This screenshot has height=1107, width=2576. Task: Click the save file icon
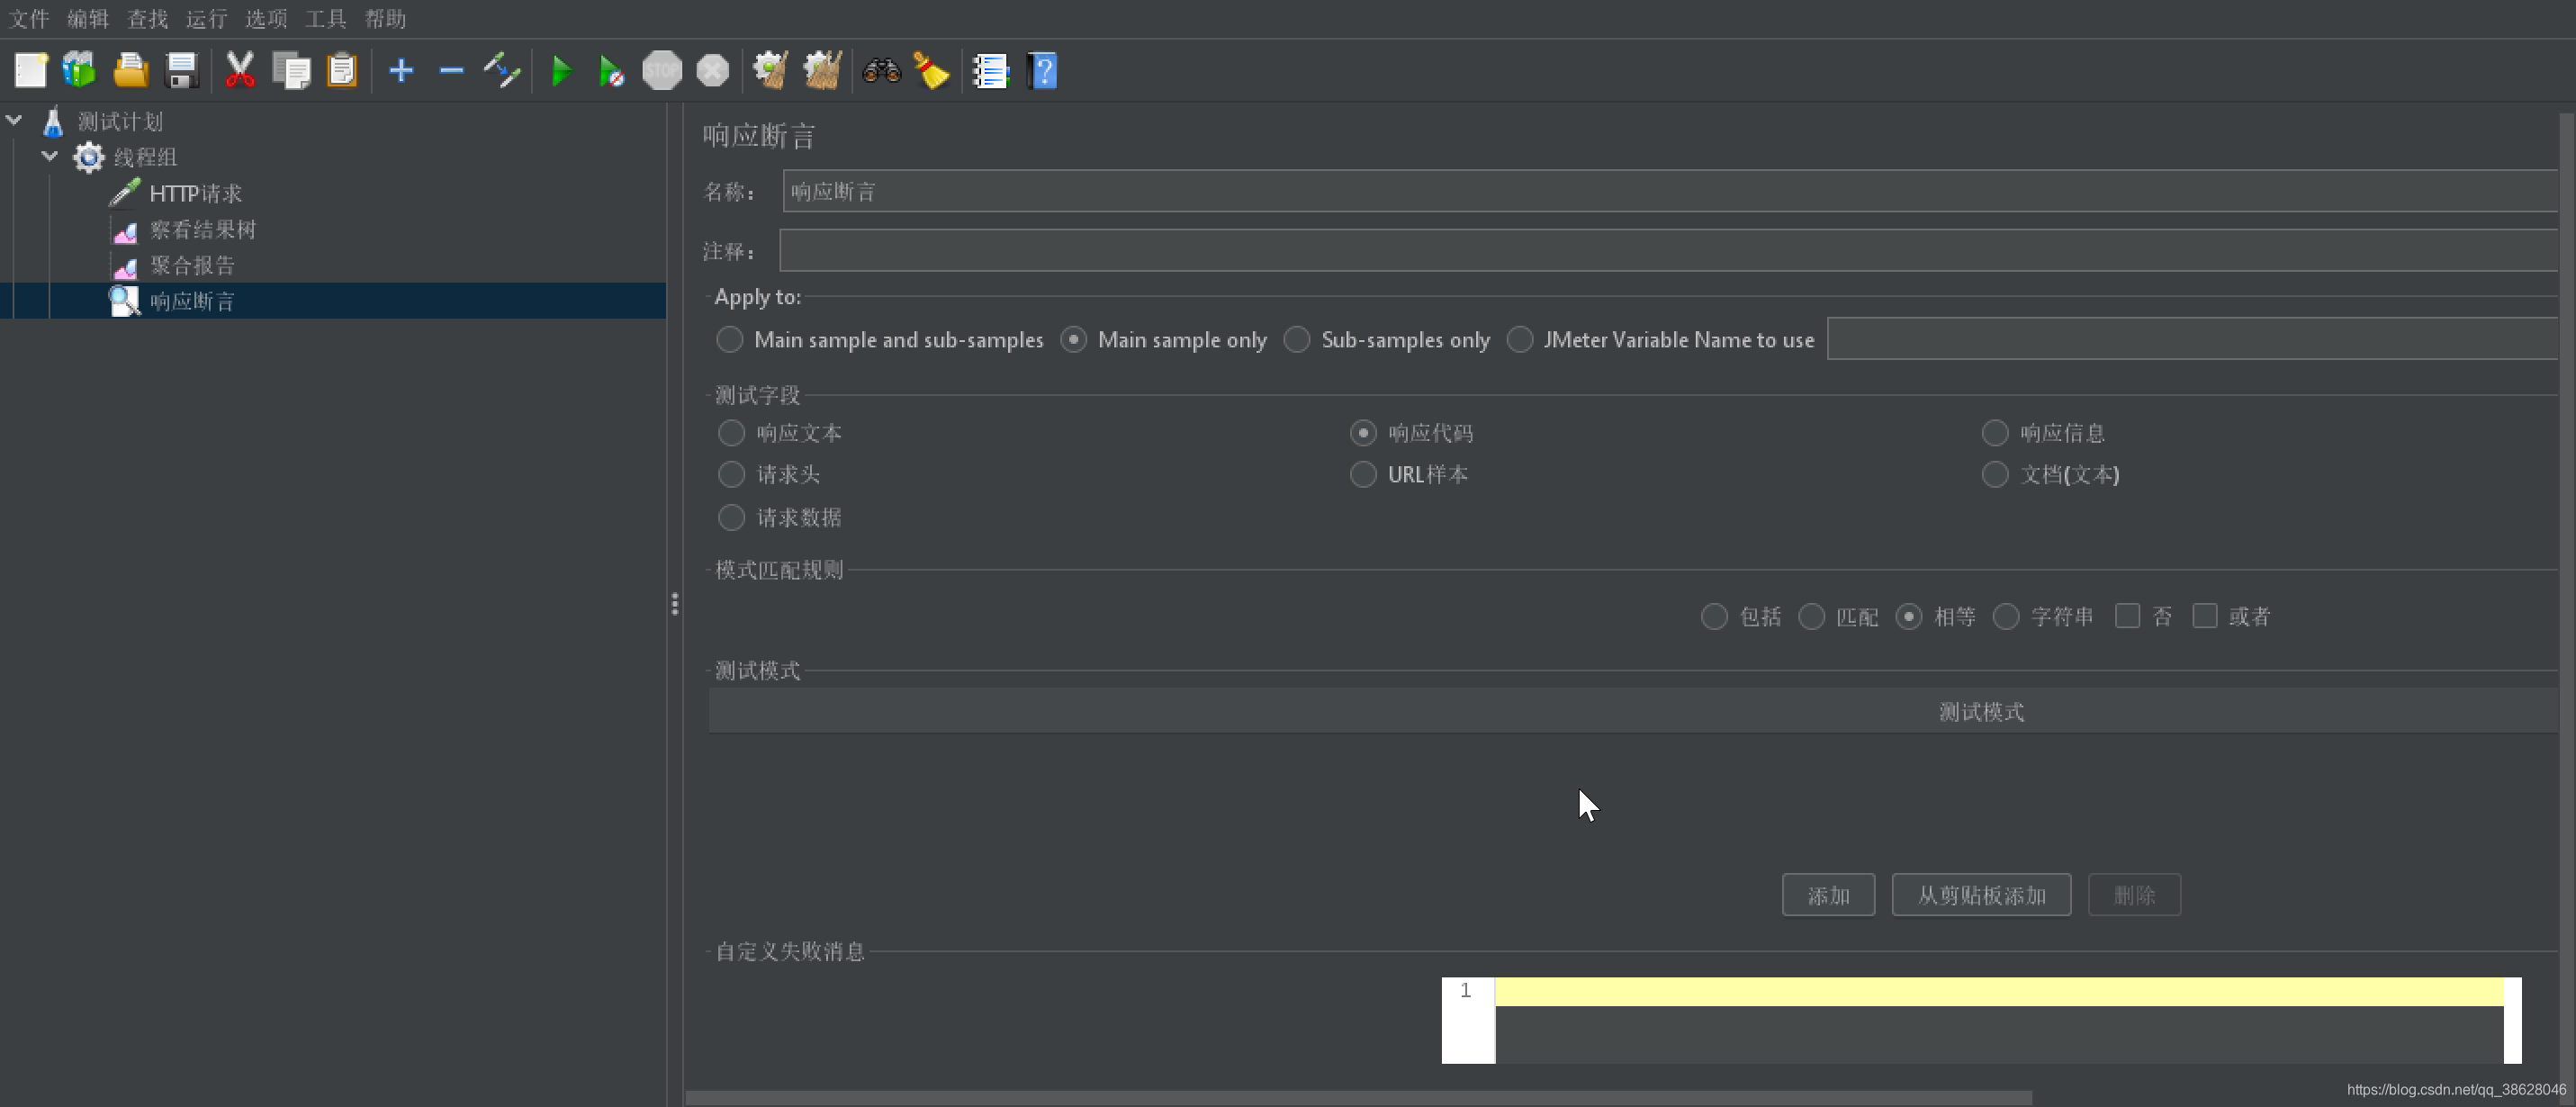point(183,69)
